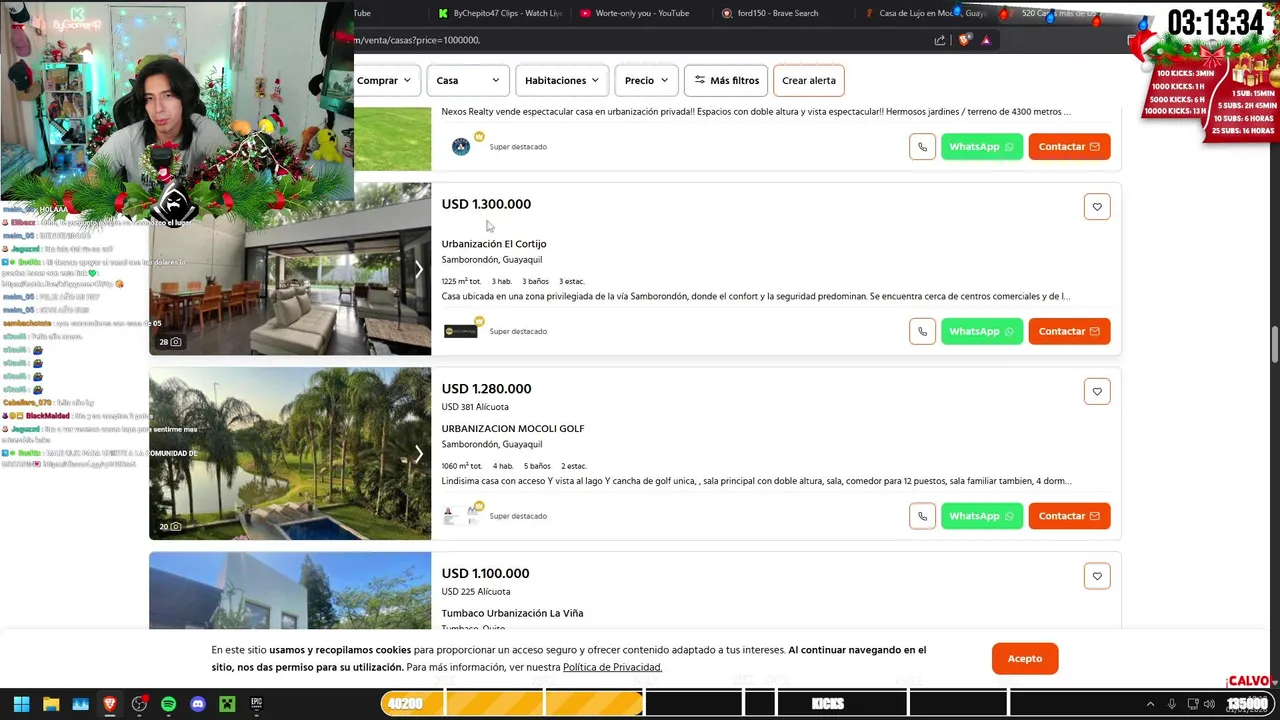Image resolution: width=1280 pixels, height=720 pixels.
Task: Open Epic Games launcher from taskbar
Action: click(x=256, y=704)
